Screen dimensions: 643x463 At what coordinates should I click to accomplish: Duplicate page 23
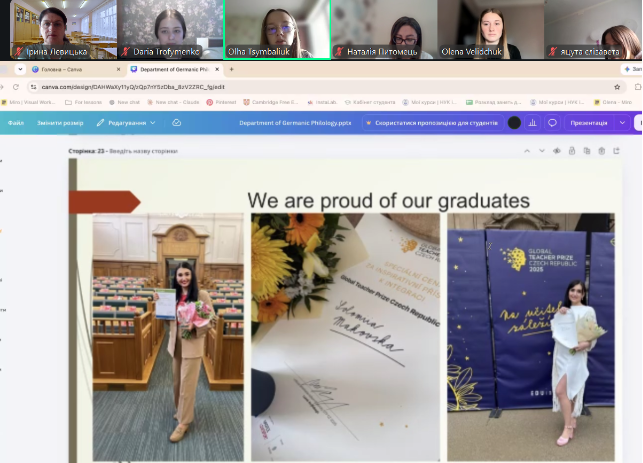(587, 151)
